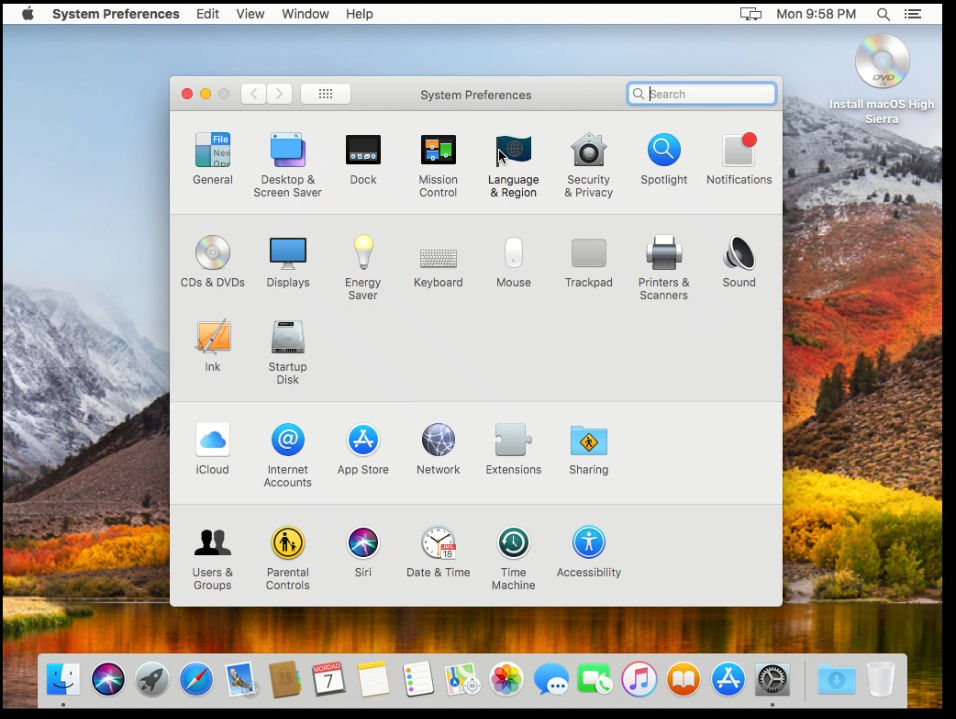Screen dimensions: 956x719
Task: Open Ink preferences pane
Action: click(212, 345)
